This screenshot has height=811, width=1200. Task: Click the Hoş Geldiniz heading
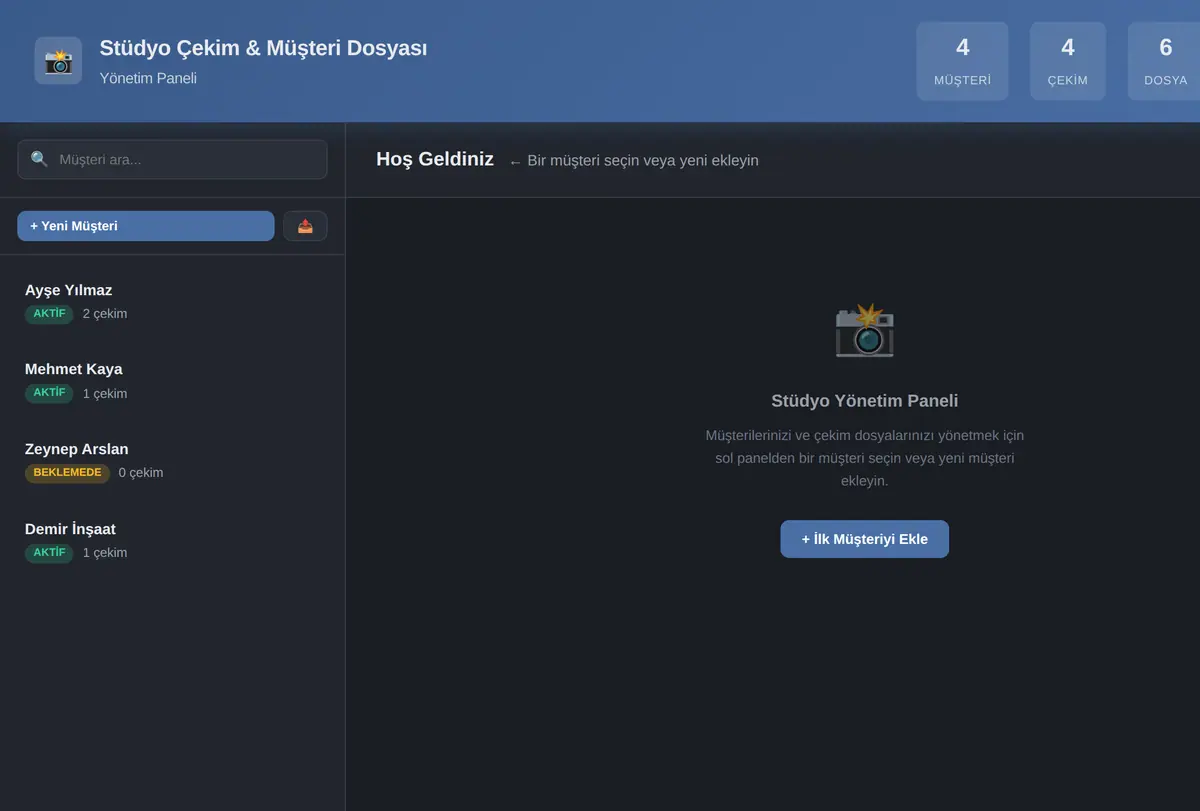(435, 159)
